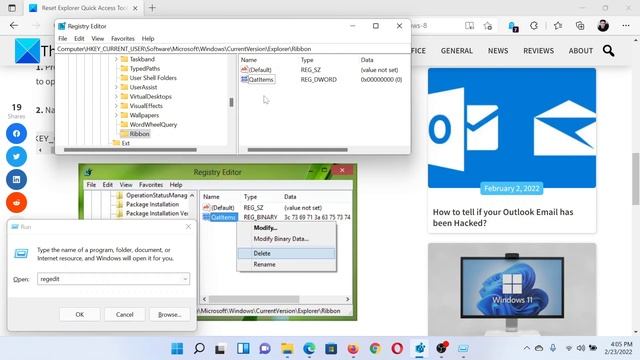This screenshot has height=360, width=640.
Task: Open GENERAL website nav item
Action: click(x=457, y=51)
